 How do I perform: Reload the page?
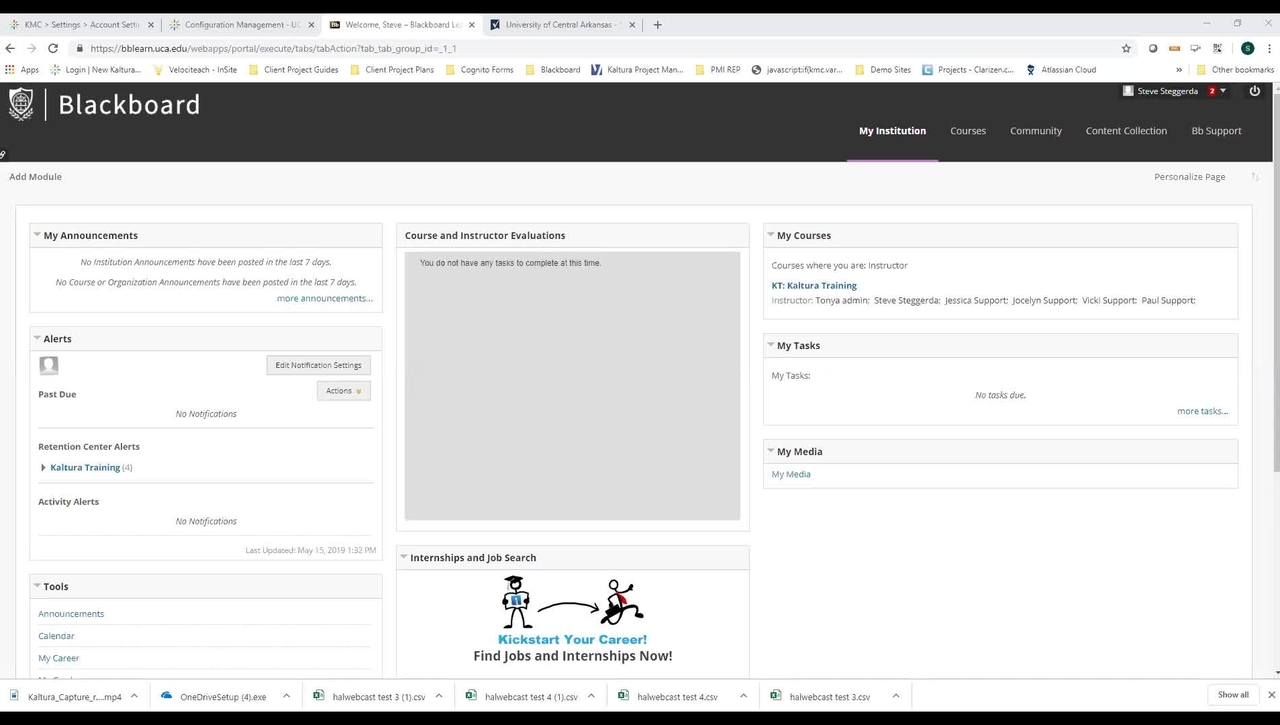[x=53, y=48]
